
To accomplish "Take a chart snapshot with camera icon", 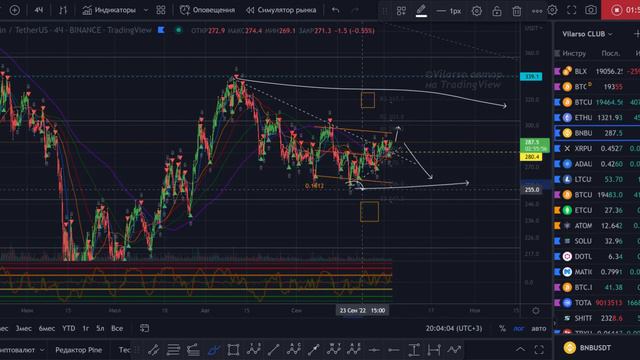I will click(x=591, y=10).
